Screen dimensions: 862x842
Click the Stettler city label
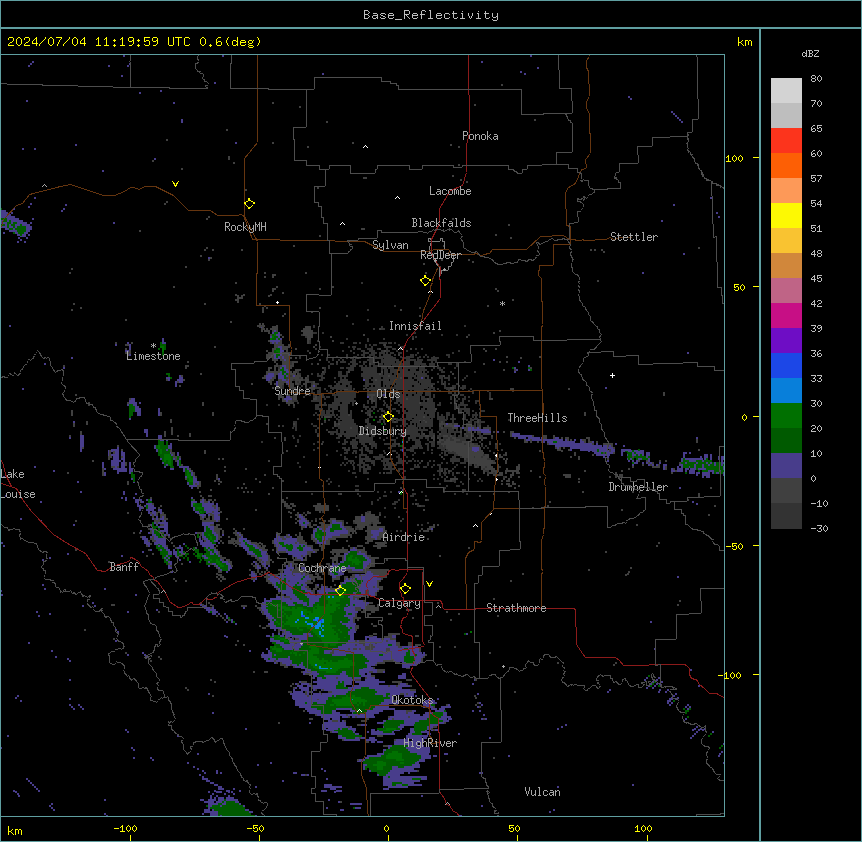[x=633, y=237]
